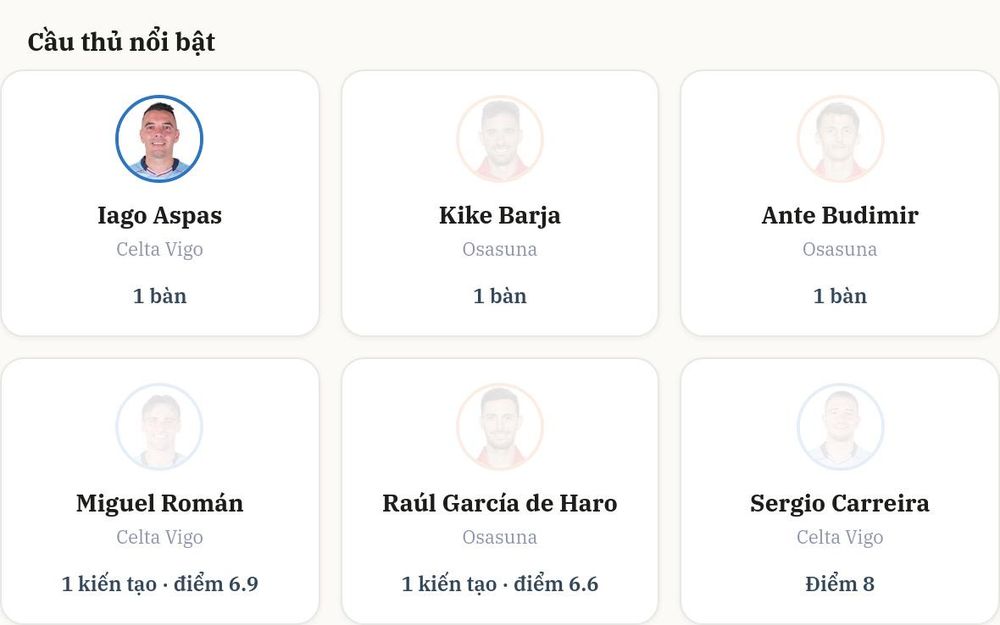Open the Sergio Carreira name link
Image resolution: width=1000 pixels, height=625 pixels.
tap(840, 503)
